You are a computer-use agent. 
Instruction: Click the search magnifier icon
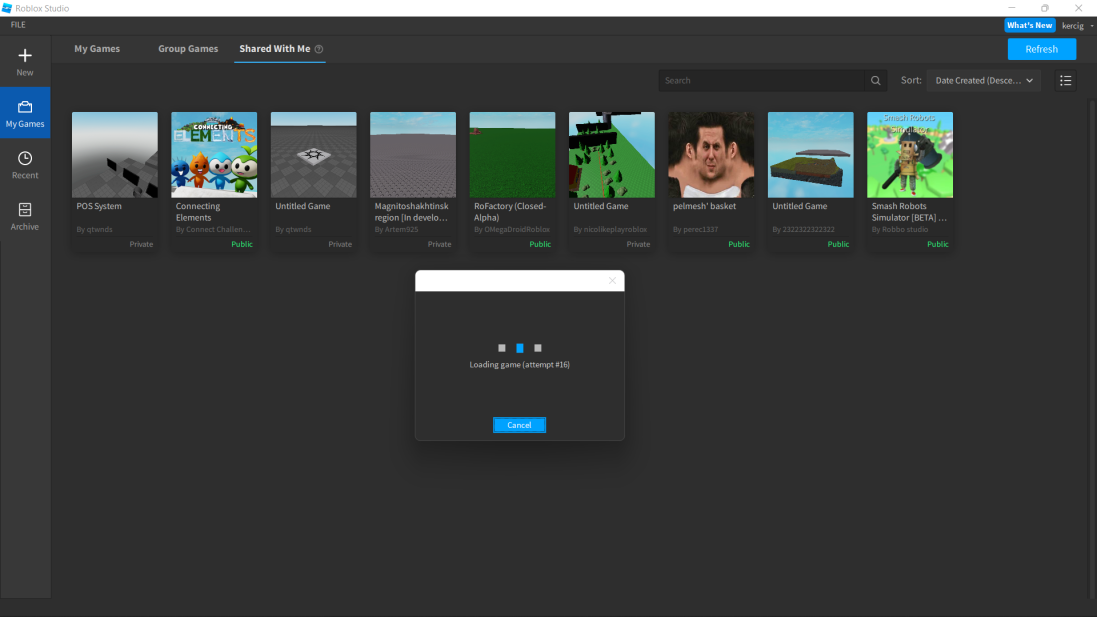[875, 80]
